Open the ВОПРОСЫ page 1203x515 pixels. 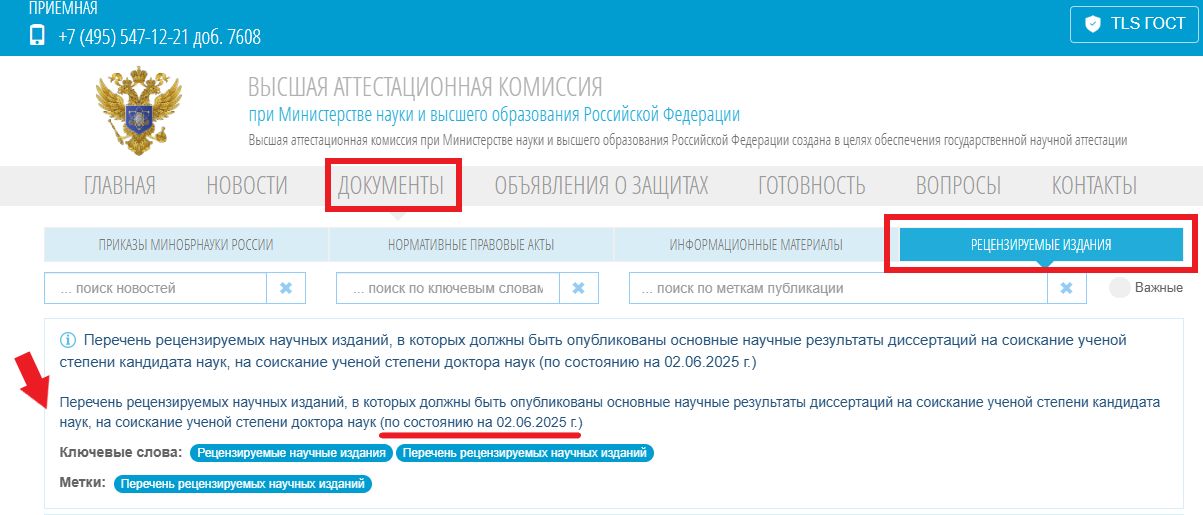[x=958, y=185]
